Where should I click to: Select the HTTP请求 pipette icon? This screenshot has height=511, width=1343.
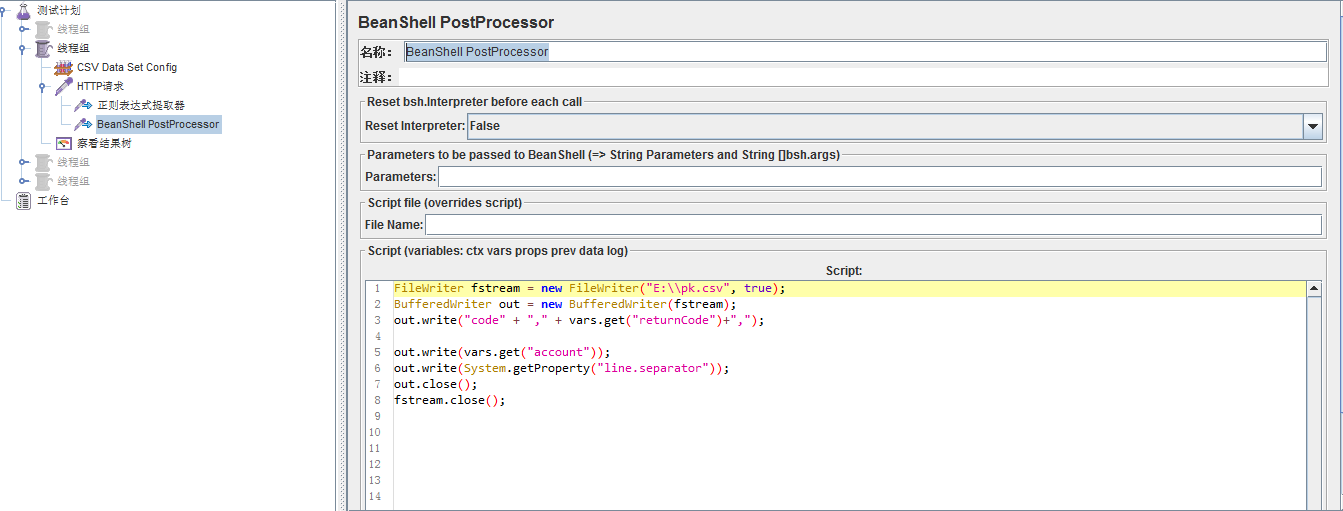coord(63,86)
